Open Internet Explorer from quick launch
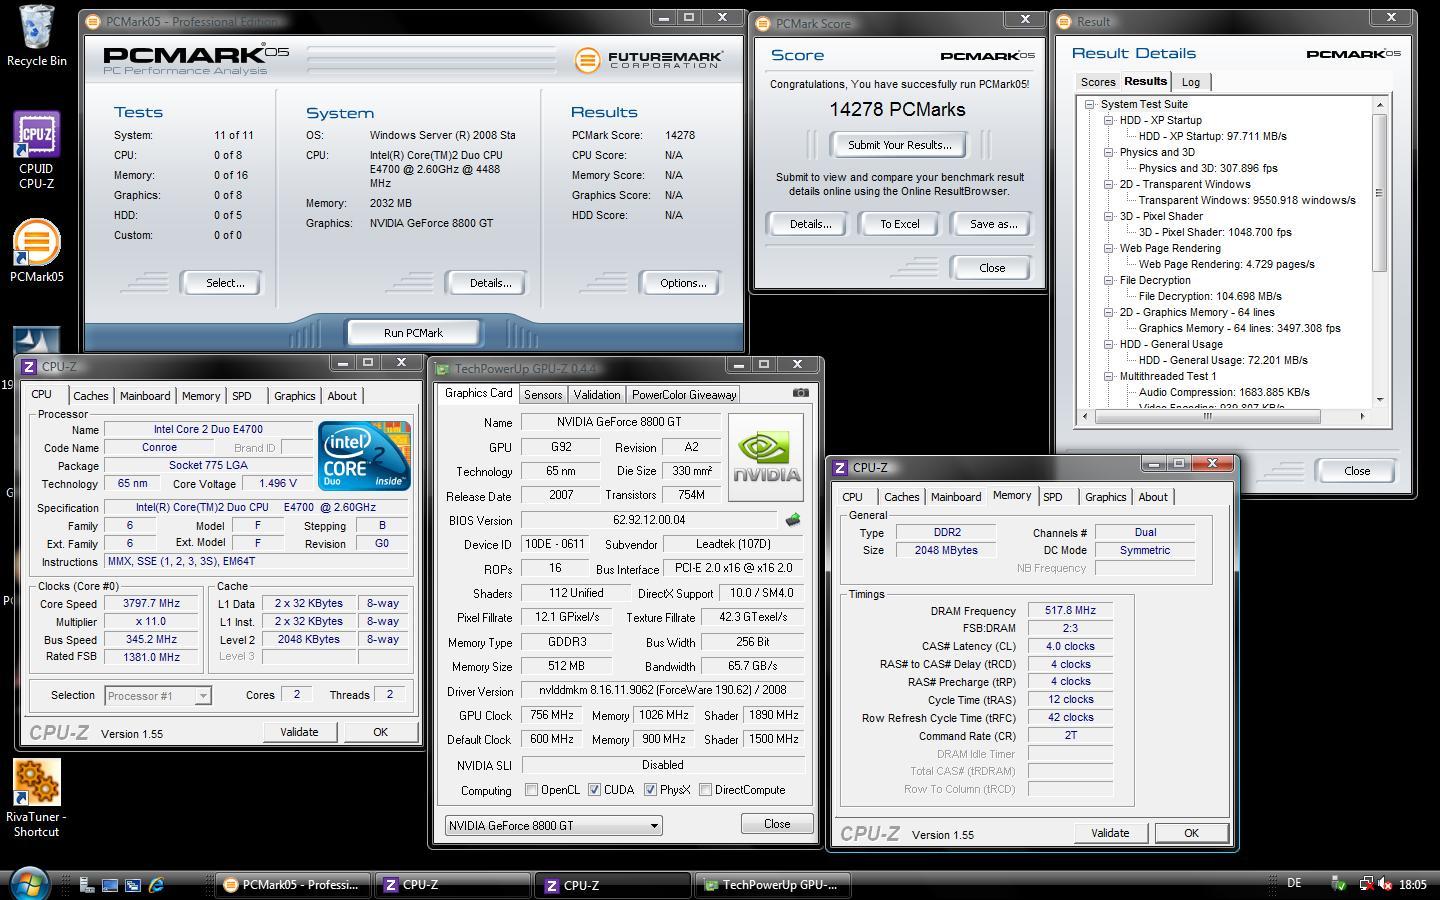Screen dimensions: 1440x900 click(156, 885)
